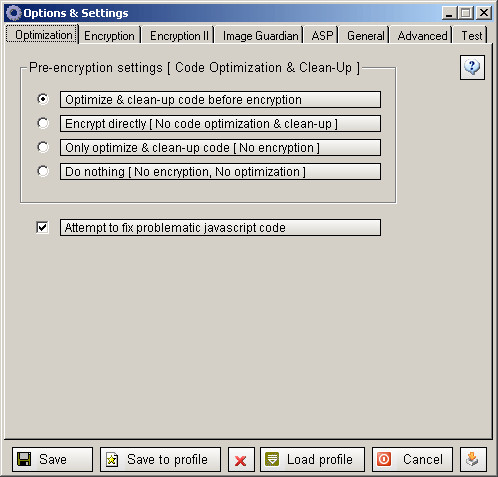Screen dimensions: 498x477
Task: Click the Load profile button
Action: coord(312,460)
